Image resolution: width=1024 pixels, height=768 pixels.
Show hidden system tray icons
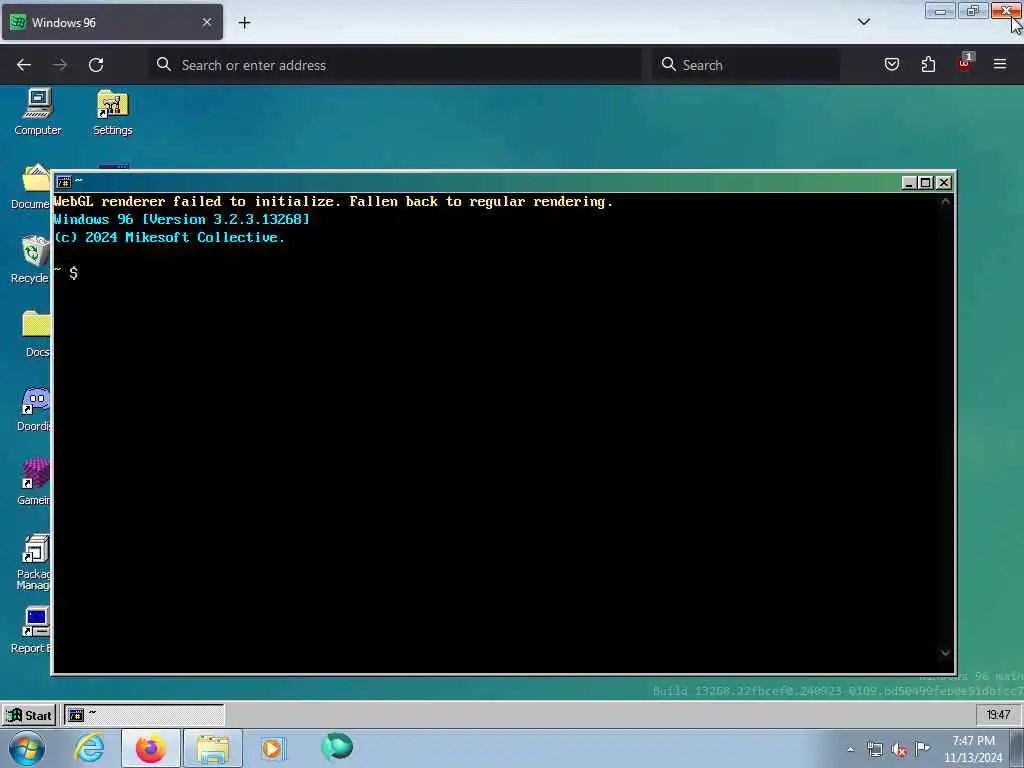(850, 750)
